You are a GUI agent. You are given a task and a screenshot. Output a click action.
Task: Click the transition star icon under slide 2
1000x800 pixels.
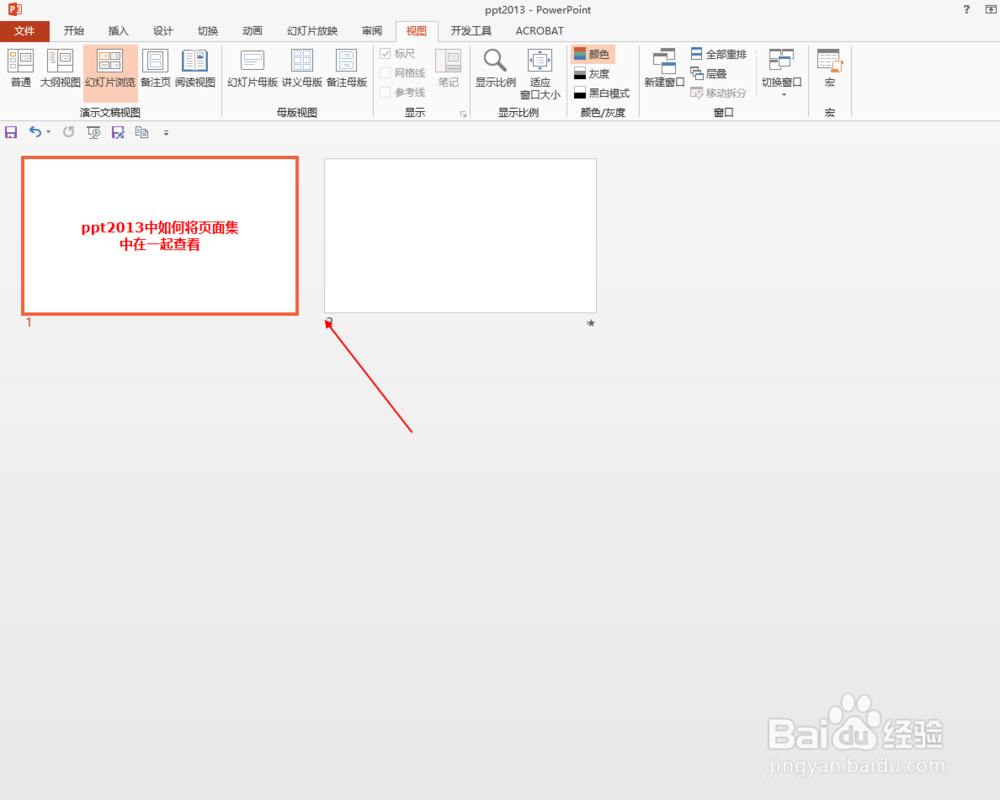tap(591, 323)
